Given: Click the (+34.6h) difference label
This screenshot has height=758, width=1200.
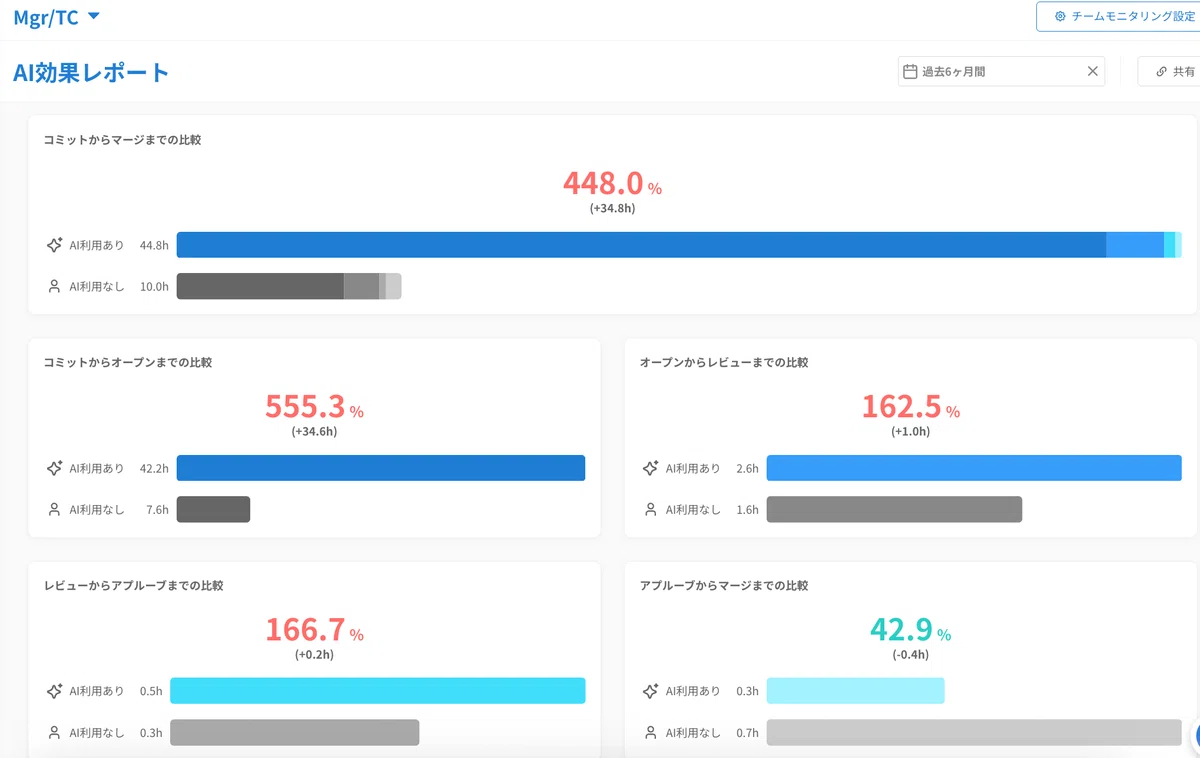Looking at the screenshot, I should (x=314, y=431).
